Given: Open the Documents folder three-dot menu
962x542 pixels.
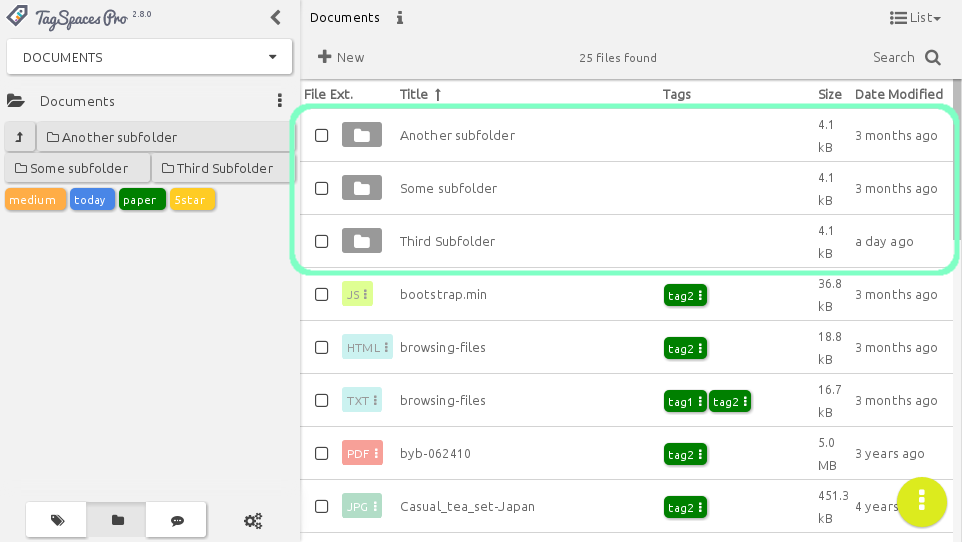Looking at the screenshot, I should [280, 101].
